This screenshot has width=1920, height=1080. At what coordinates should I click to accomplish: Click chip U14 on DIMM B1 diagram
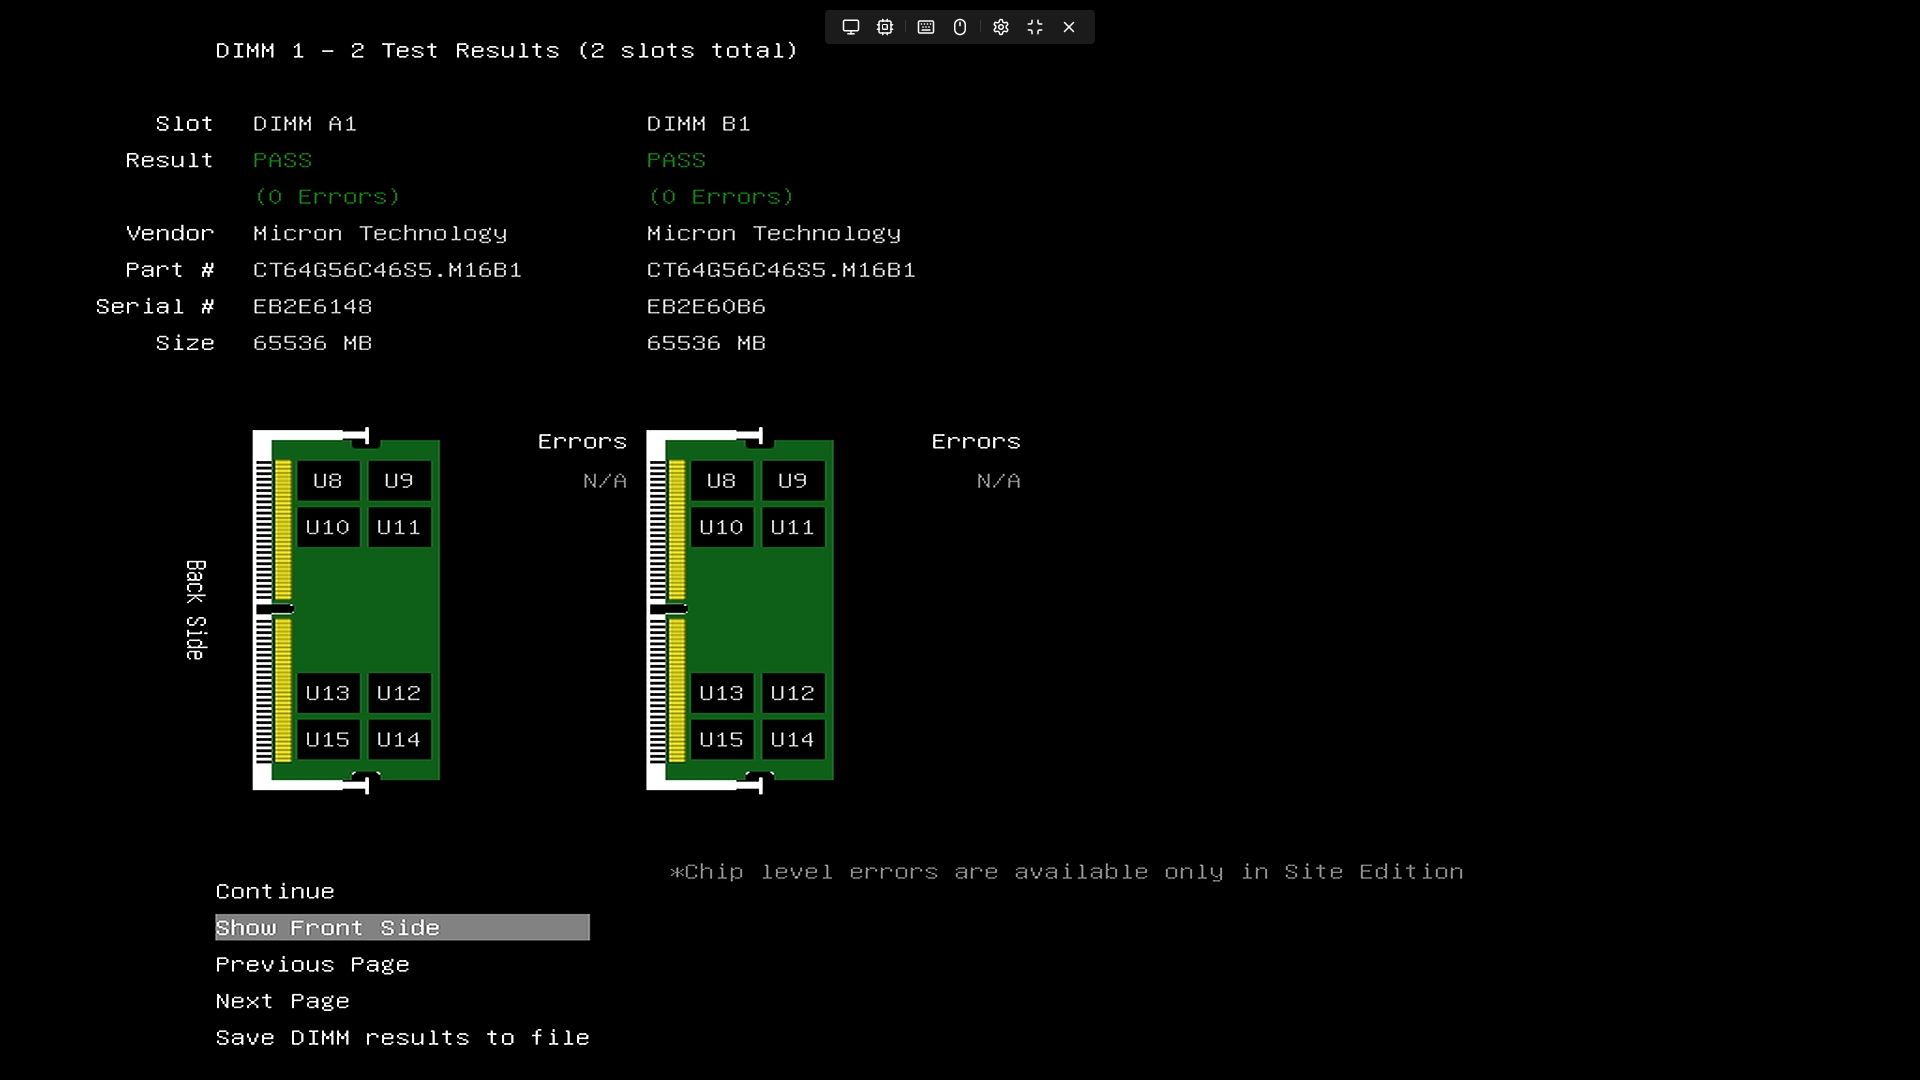pyautogui.click(x=793, y=740)
